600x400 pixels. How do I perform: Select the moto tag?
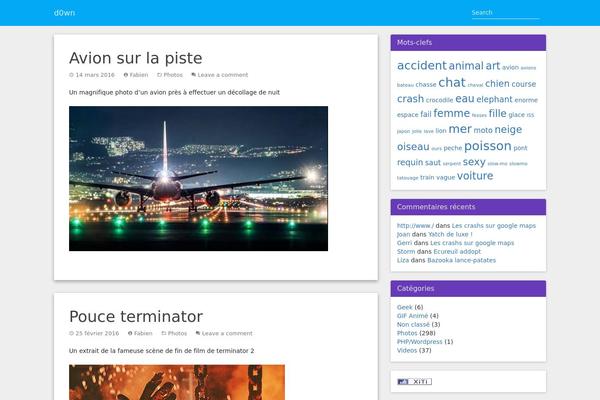pos(483,131)
